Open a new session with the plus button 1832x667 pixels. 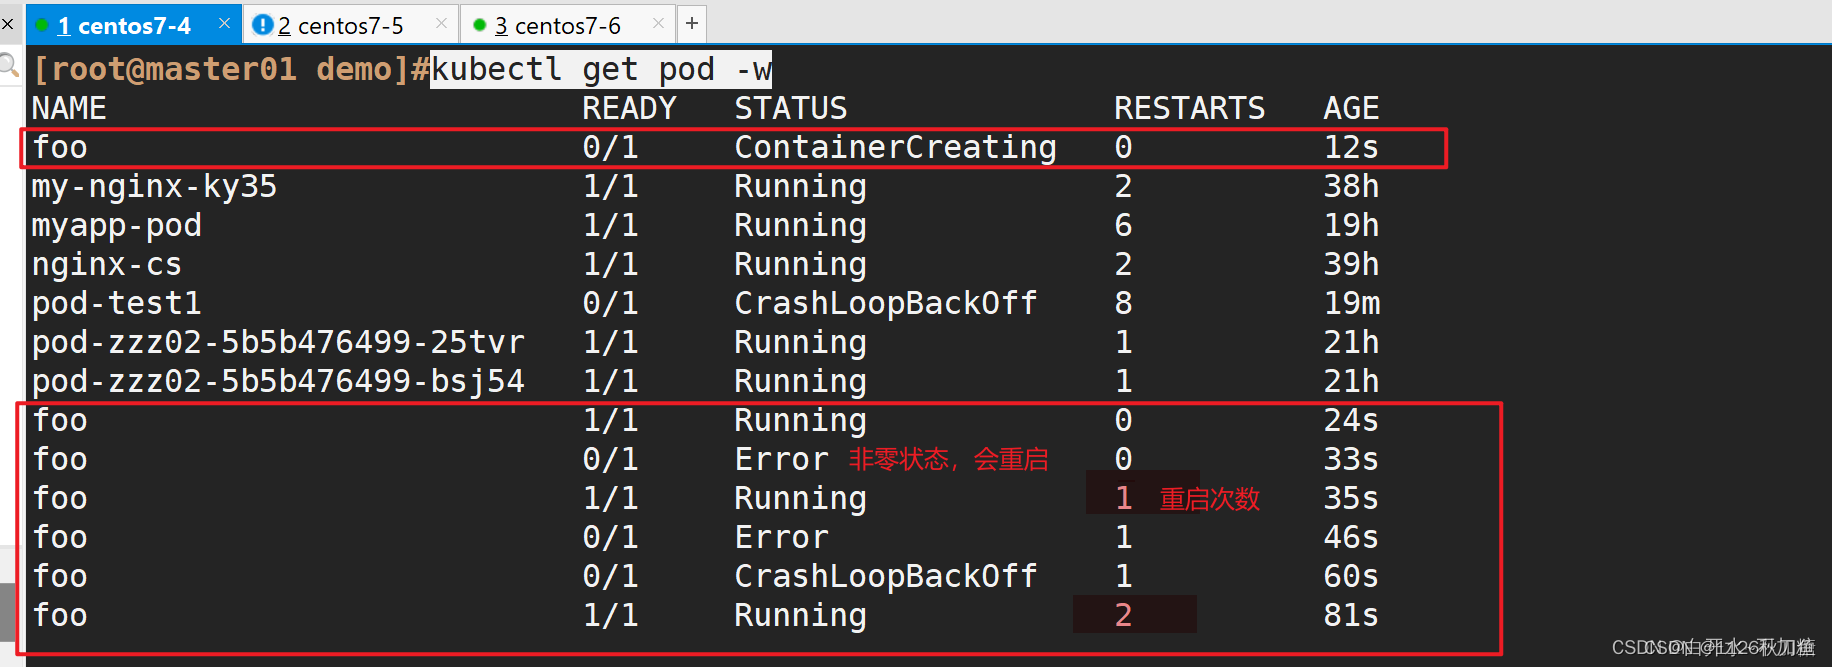click(692, 23)
